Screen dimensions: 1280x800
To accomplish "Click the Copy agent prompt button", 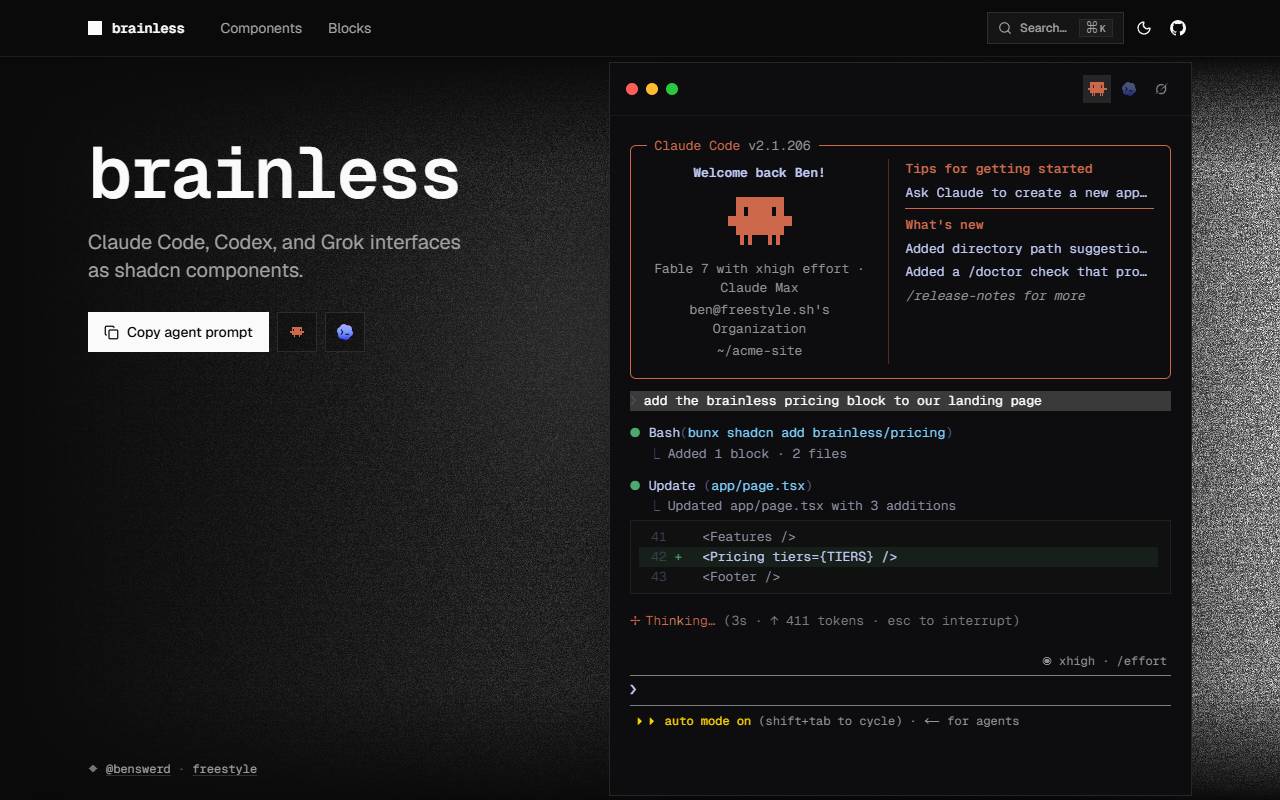I will tap(178, 332).
